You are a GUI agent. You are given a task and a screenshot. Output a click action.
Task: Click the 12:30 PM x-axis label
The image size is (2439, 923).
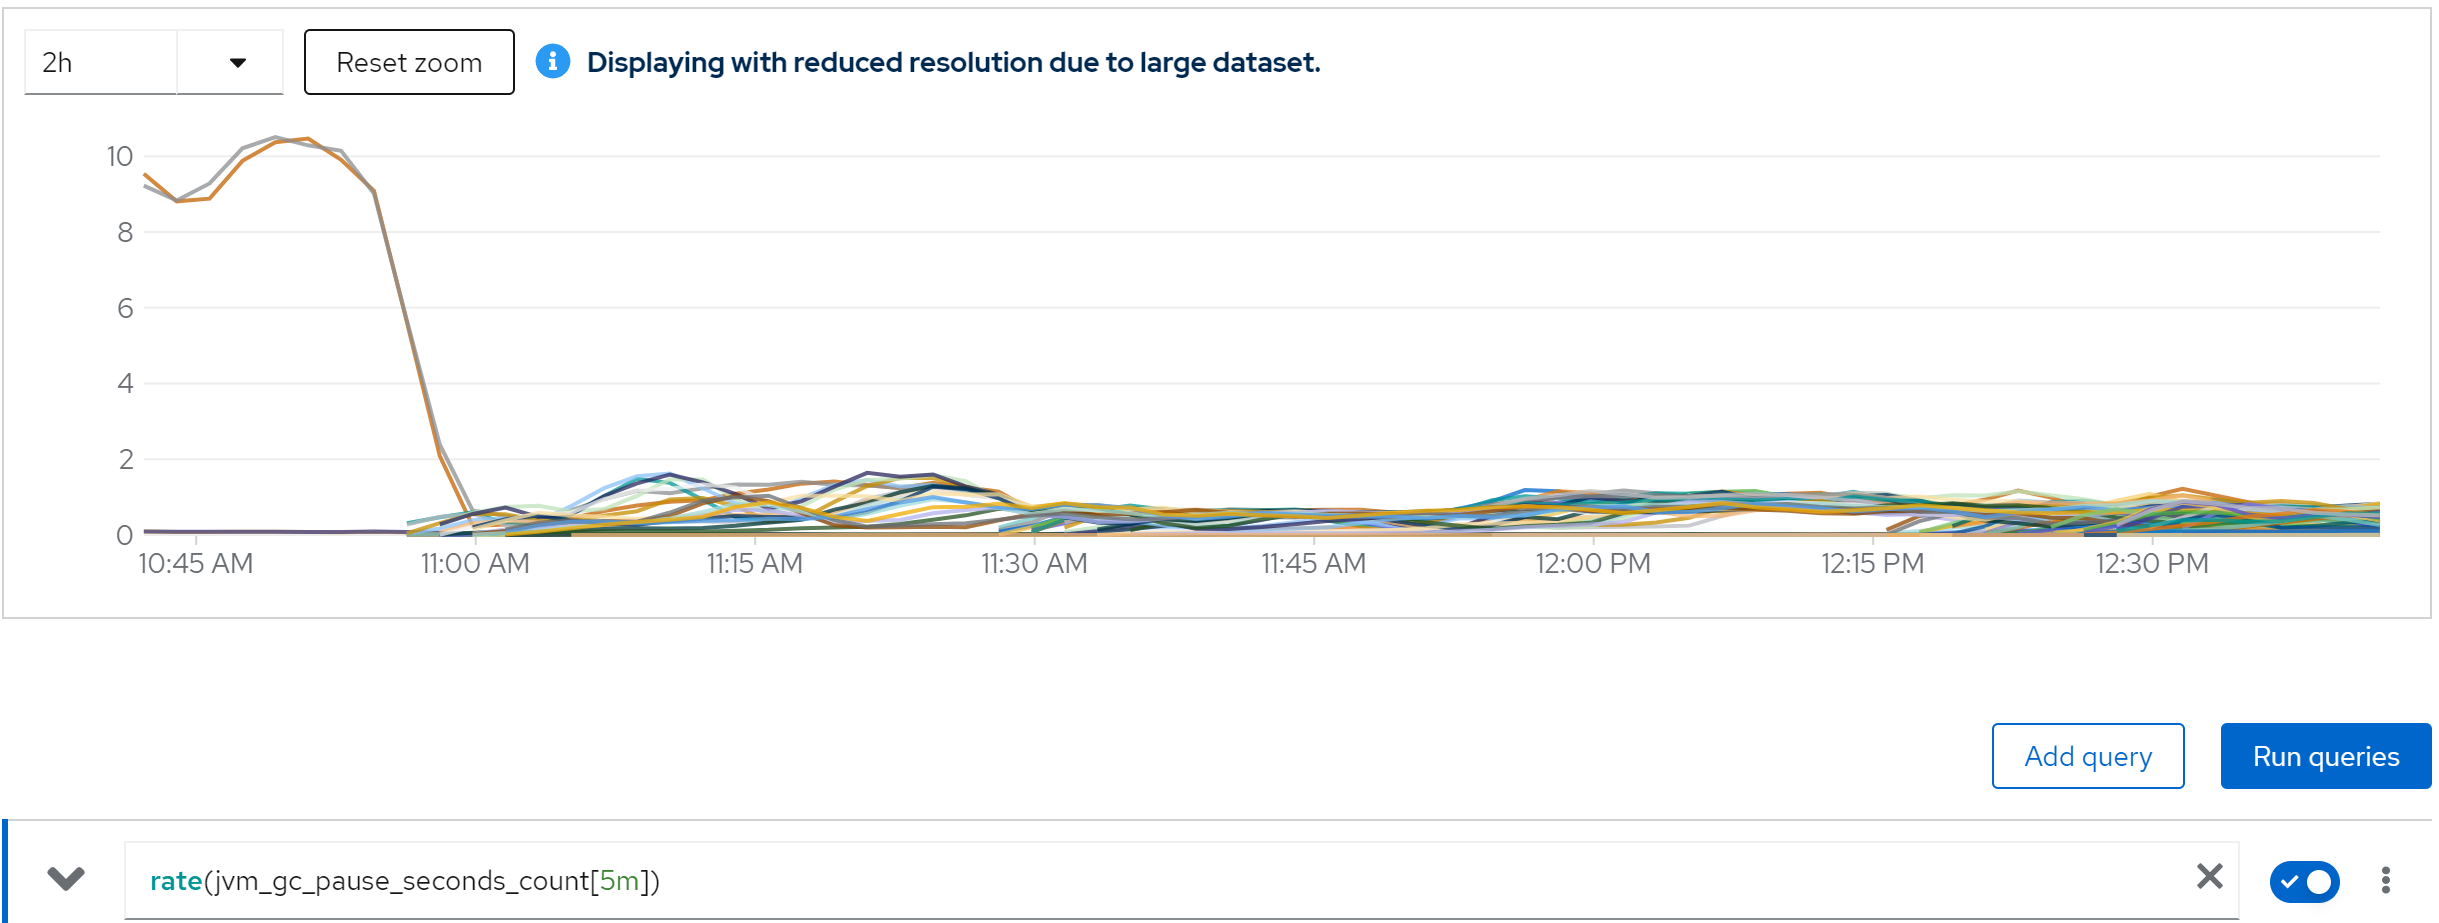pos(2151,564)
